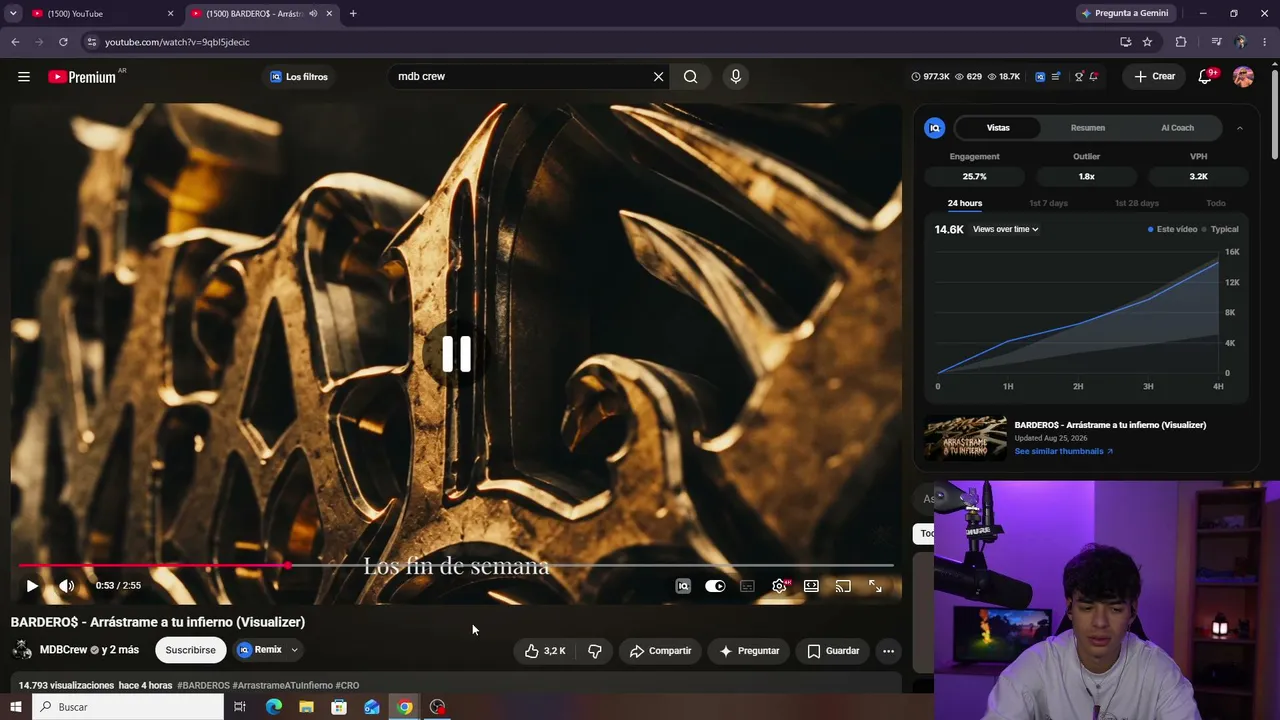The height and width of the screenshot is (720, 1280).
Task: Reload the page
Action: [63, 42]
